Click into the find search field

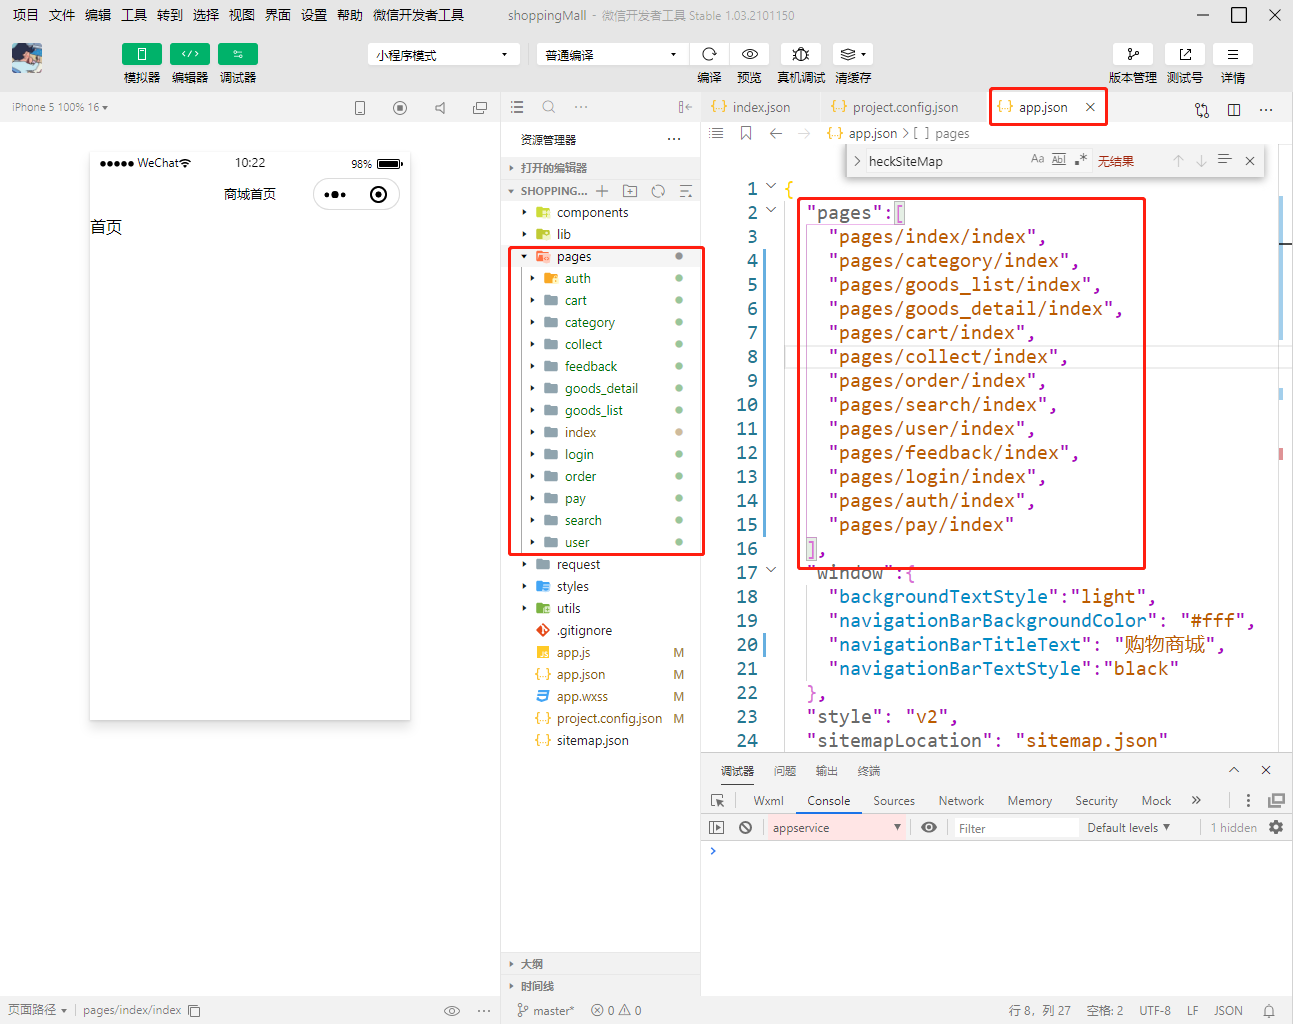tap(945, 160)
